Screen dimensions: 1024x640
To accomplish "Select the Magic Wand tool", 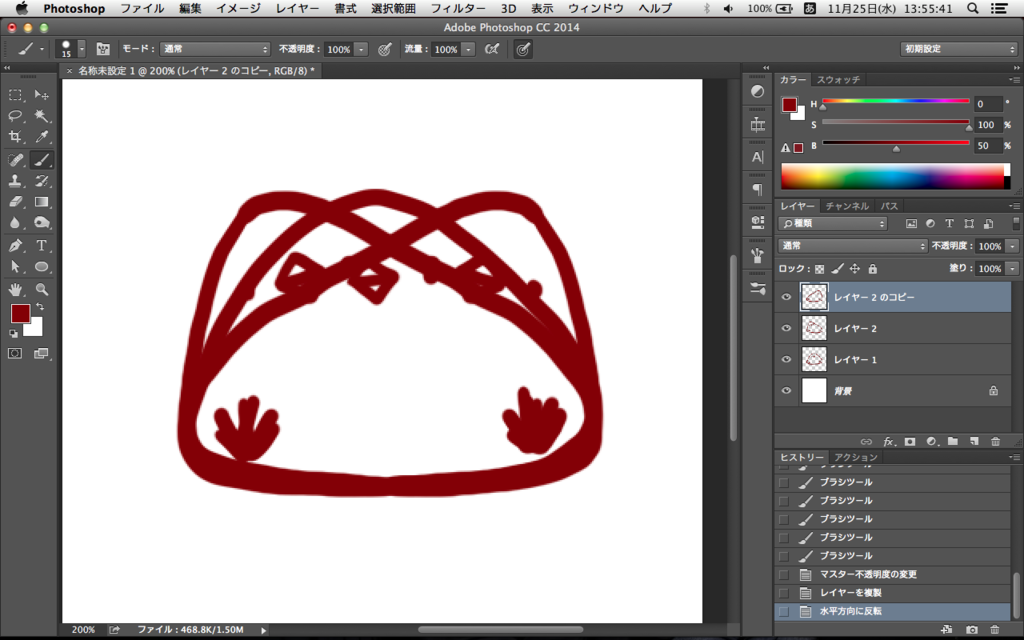I will pos(41,116).
